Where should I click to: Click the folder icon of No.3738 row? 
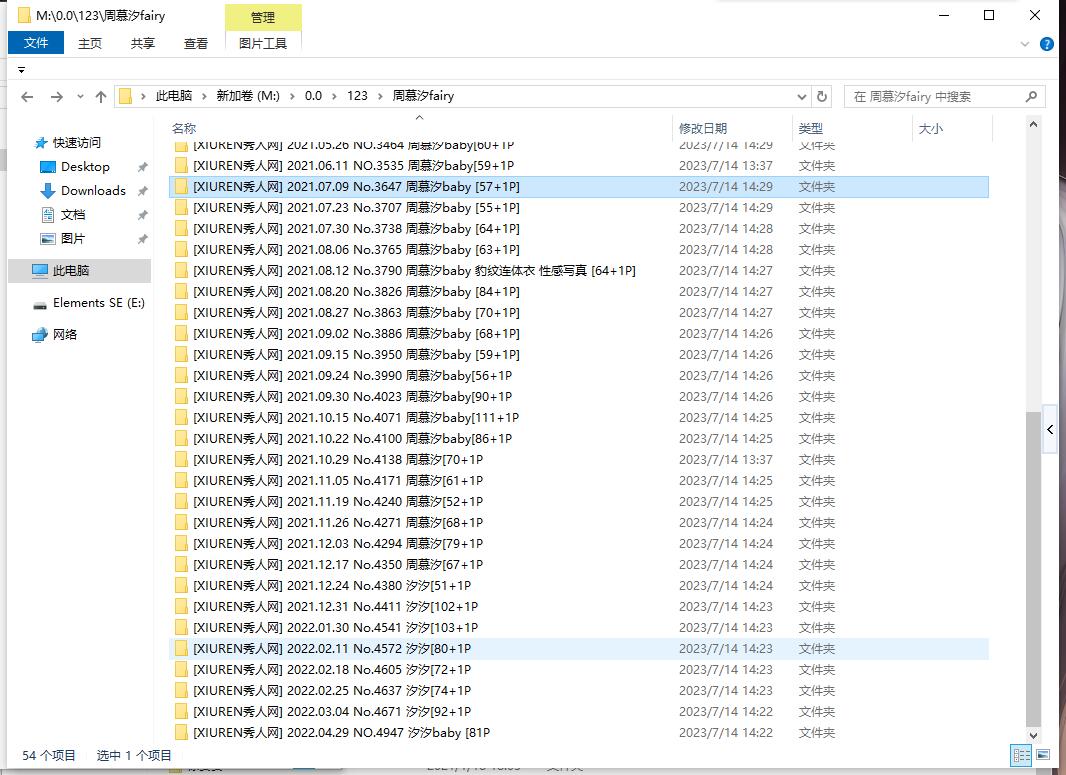coord(182,228)
